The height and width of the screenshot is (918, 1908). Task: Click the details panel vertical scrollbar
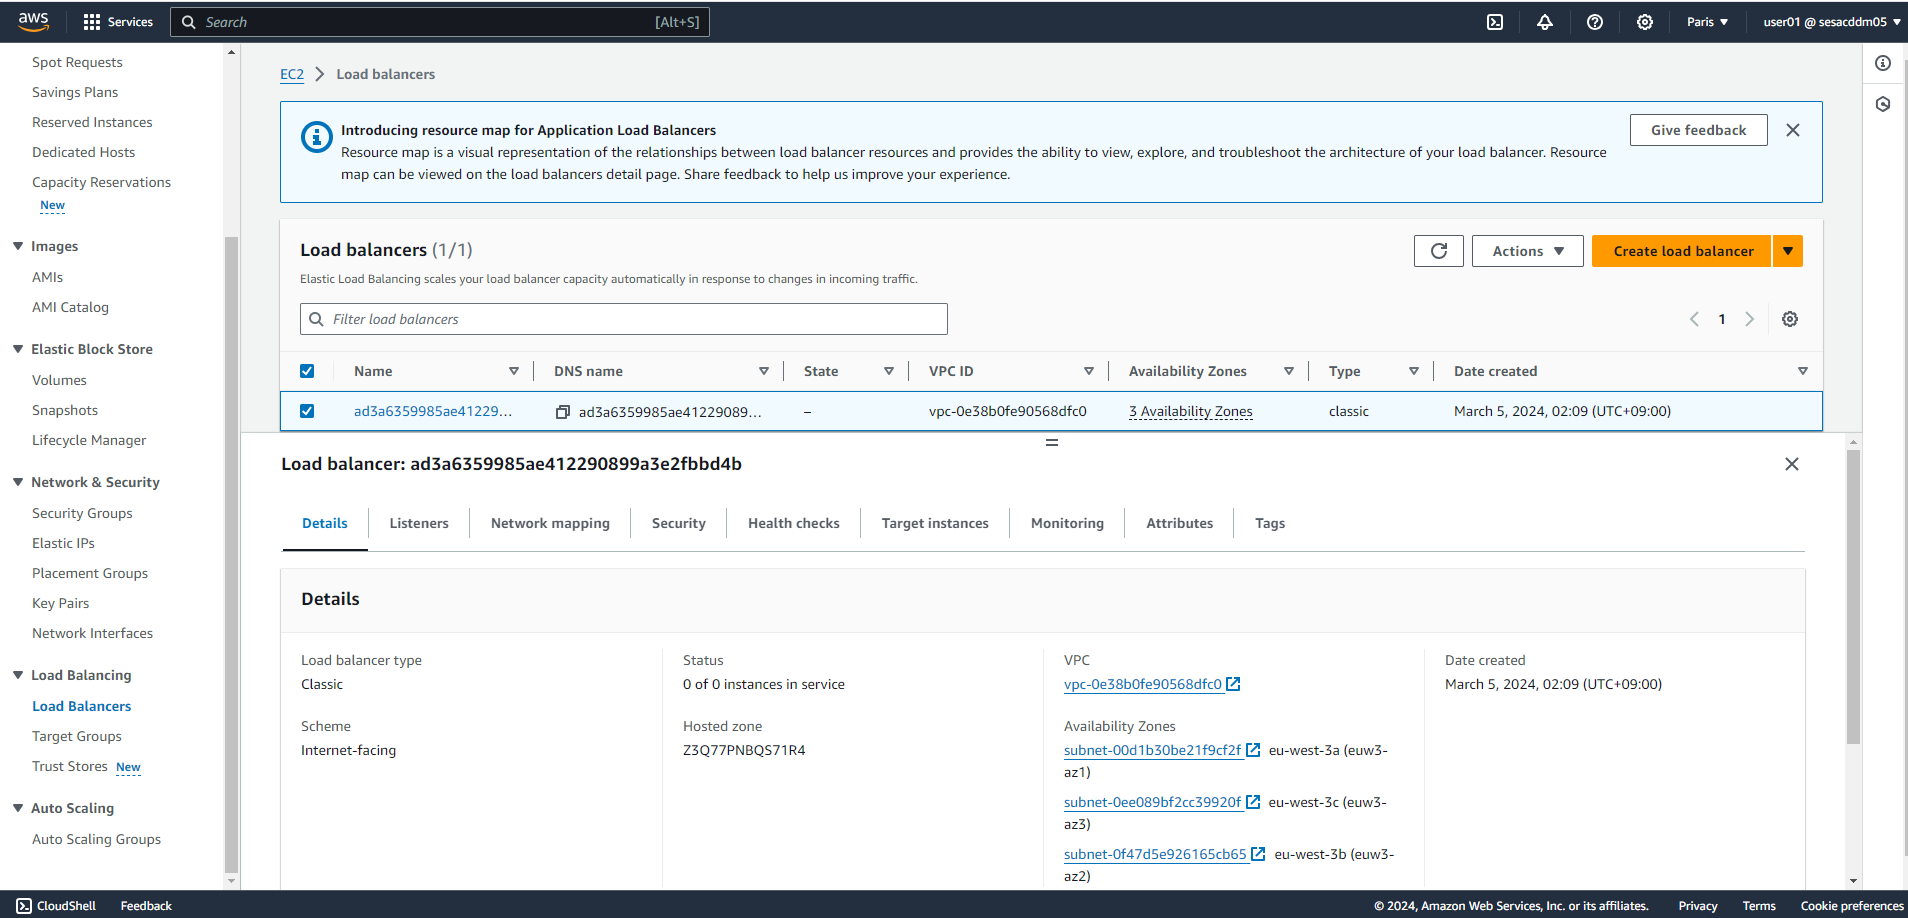[1853, 597]
